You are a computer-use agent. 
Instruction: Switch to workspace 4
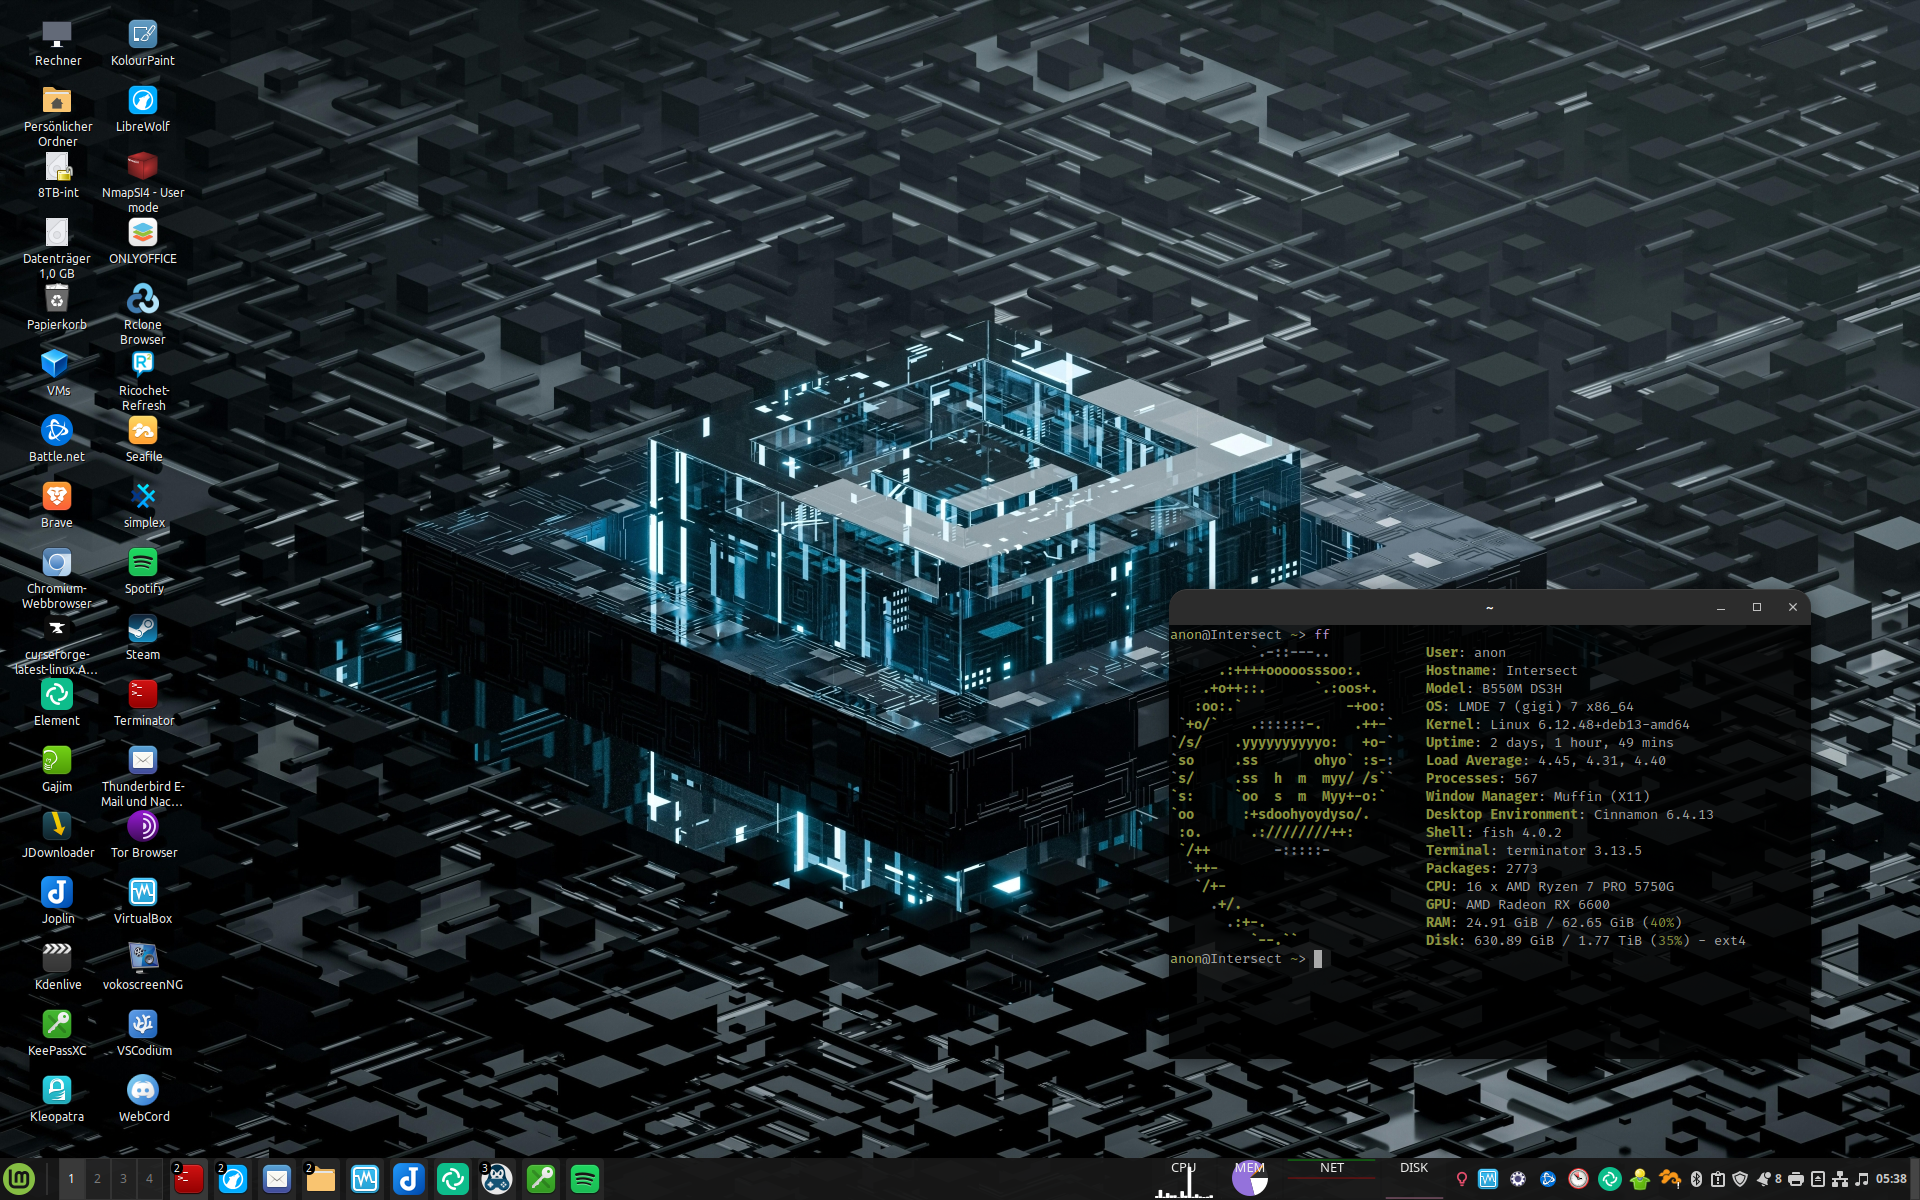pyautogui.click(x=149, y=1179)
